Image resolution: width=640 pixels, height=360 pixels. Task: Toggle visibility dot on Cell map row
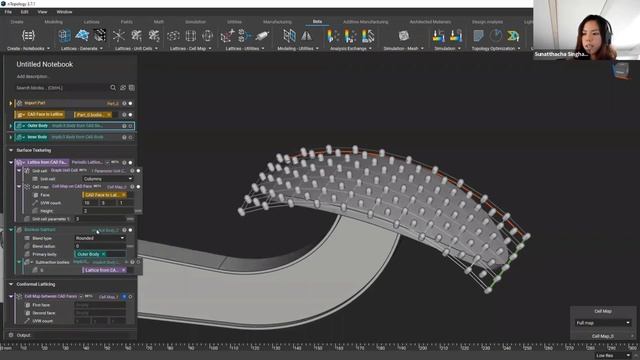(x=138, y=187)
